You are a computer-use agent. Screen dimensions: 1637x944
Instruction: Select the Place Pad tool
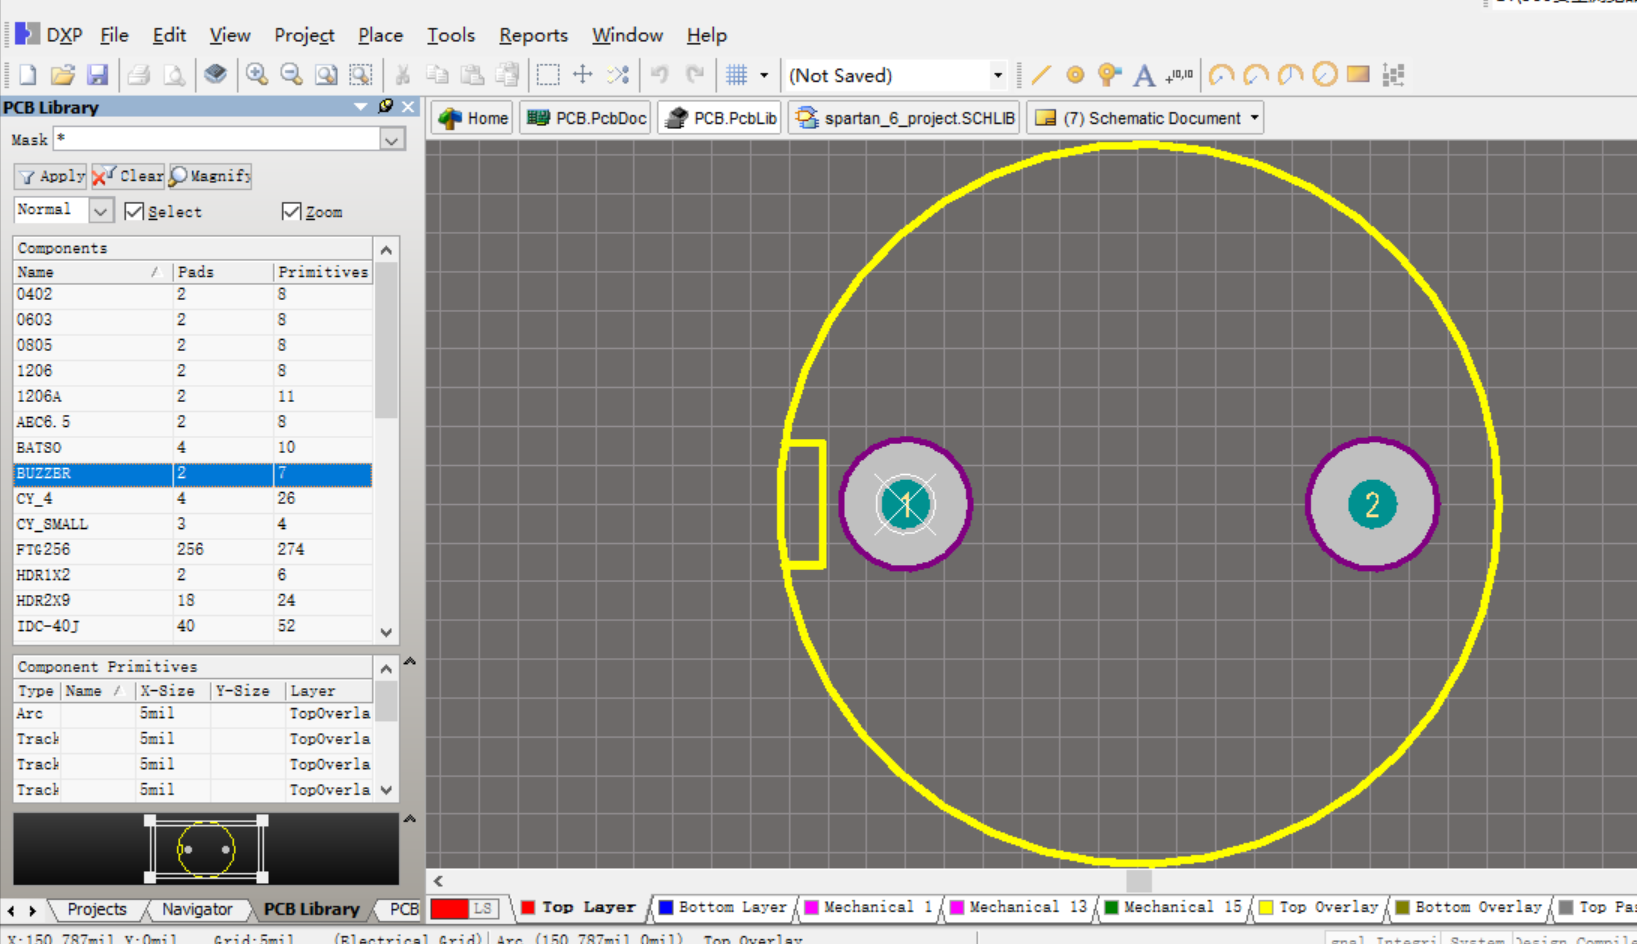point(1075,75)
